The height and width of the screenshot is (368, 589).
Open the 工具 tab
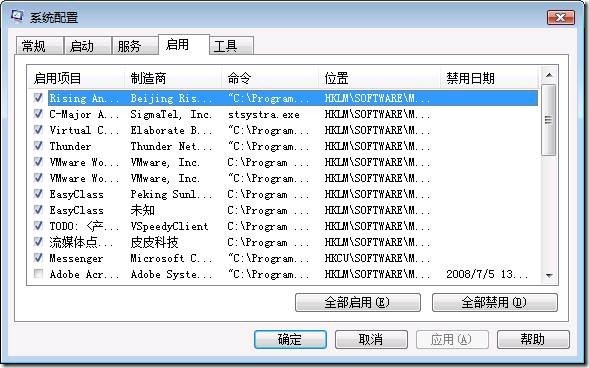point(231,46)
